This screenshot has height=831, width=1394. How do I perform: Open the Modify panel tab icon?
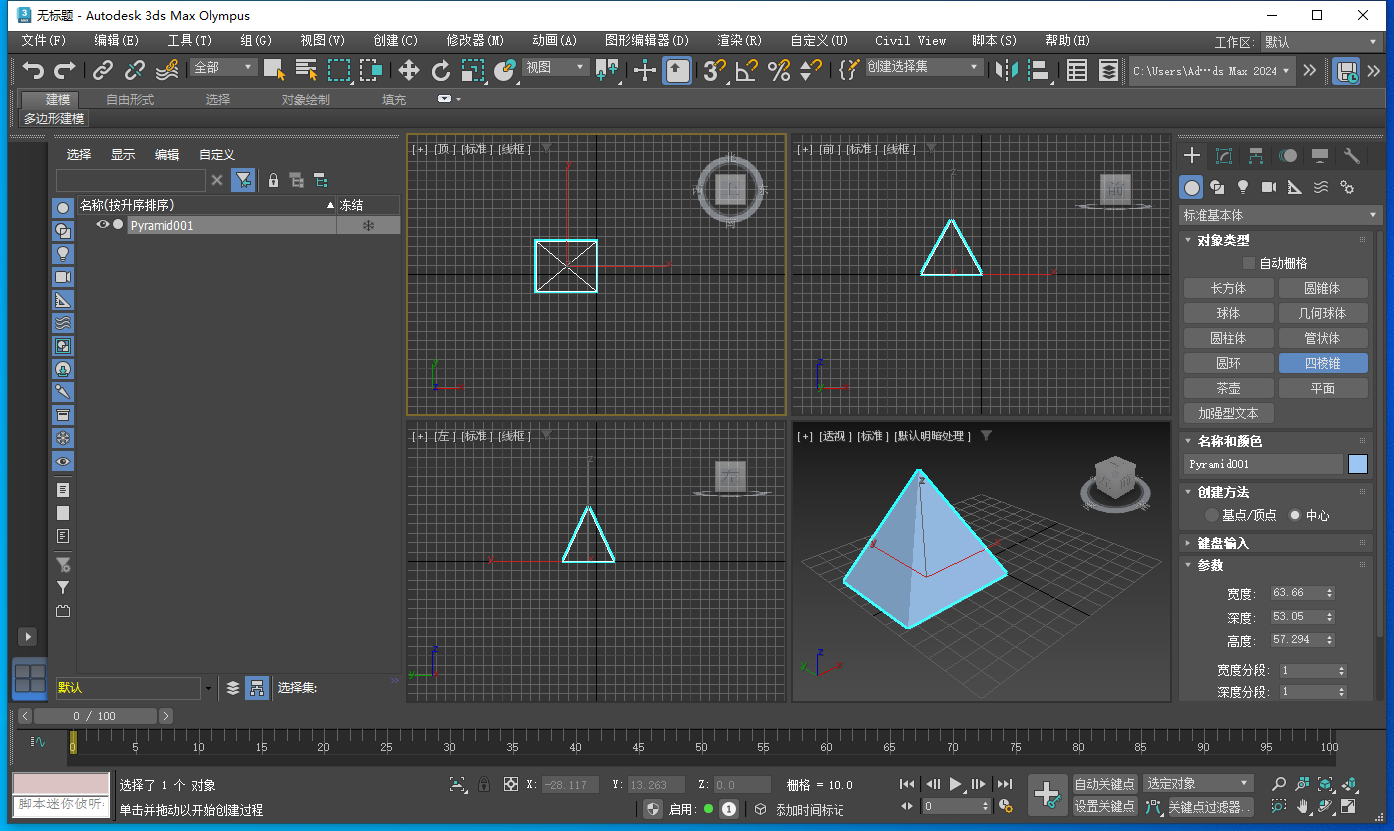coord(1224,155)
